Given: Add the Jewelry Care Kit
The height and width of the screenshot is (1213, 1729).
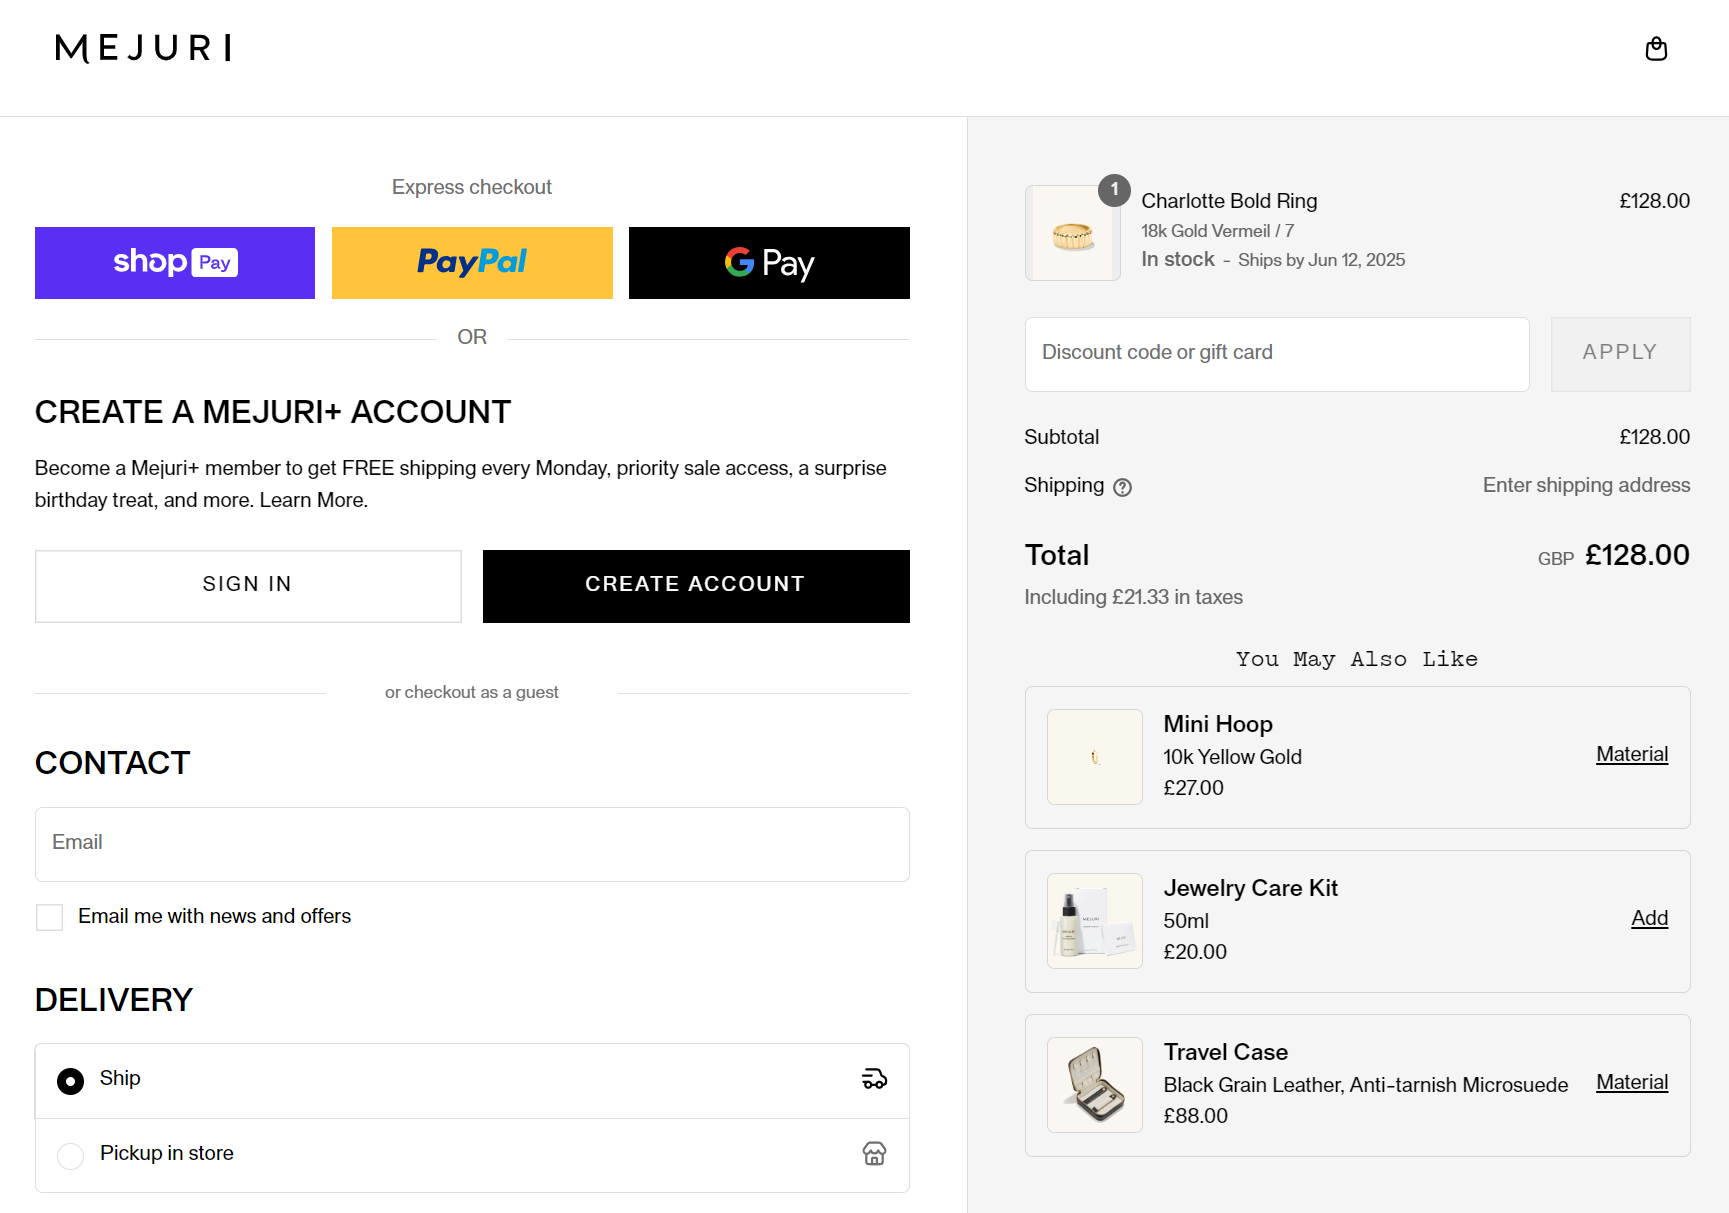Looking at the screenshot, I should pyautogui.click(x=1649, y=918).
